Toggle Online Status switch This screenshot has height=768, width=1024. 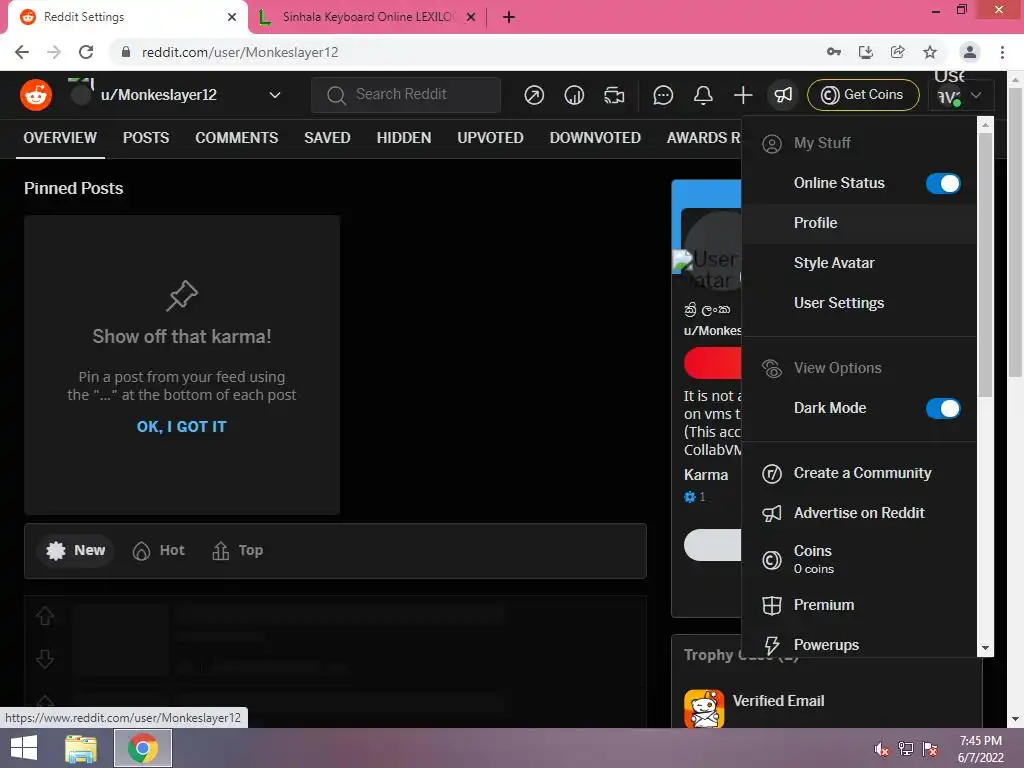(943, 184)
